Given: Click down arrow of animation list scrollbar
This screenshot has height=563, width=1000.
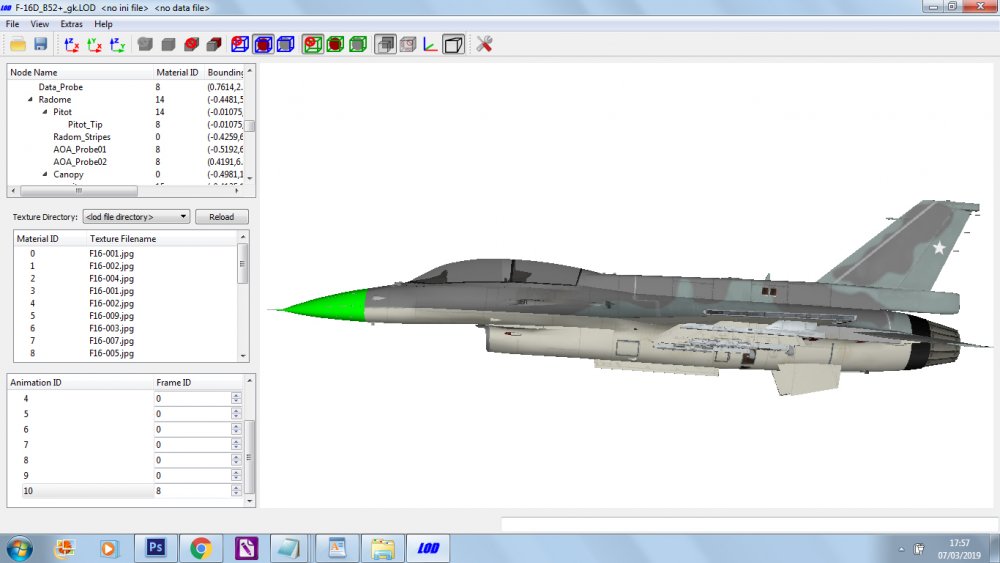Looking at the screenshot, I should coord(250,501).
